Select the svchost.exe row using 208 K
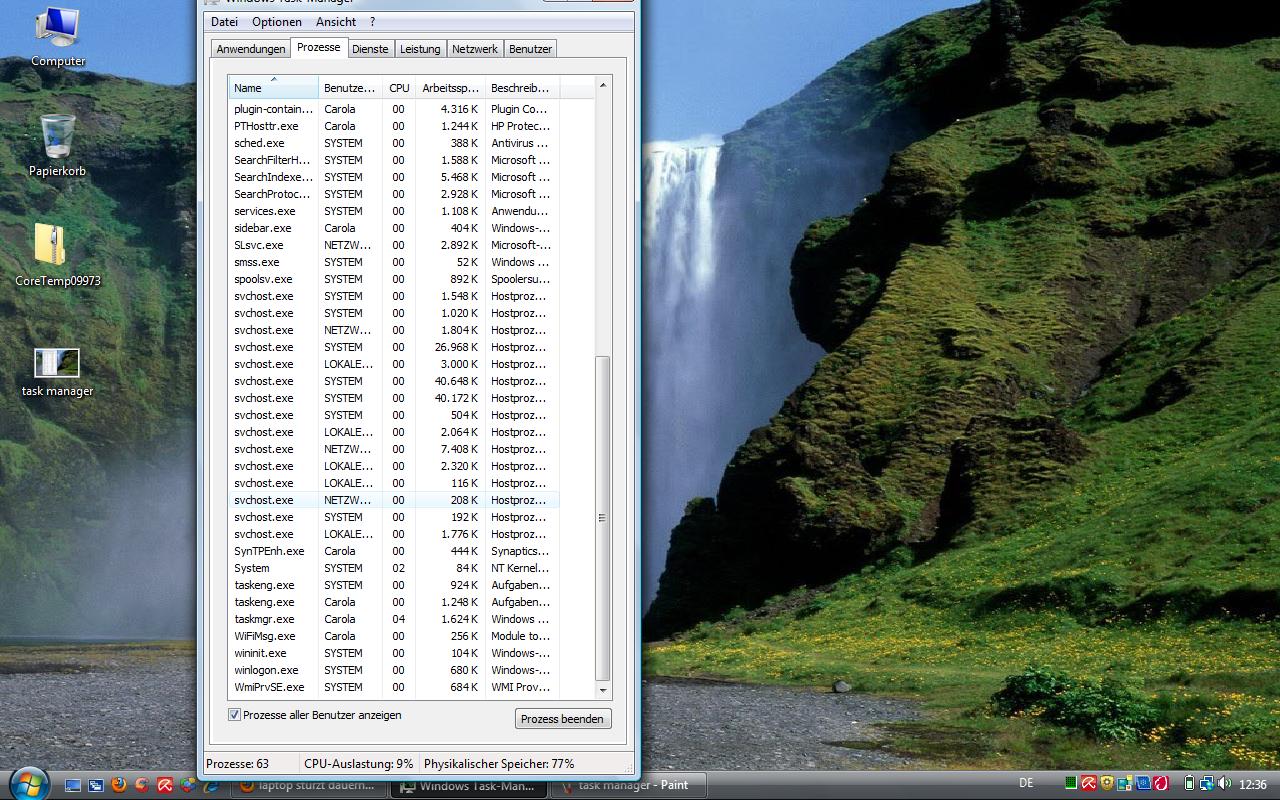Image resolution: width=1280 pixels, height=800 pixels. [393, 500]
